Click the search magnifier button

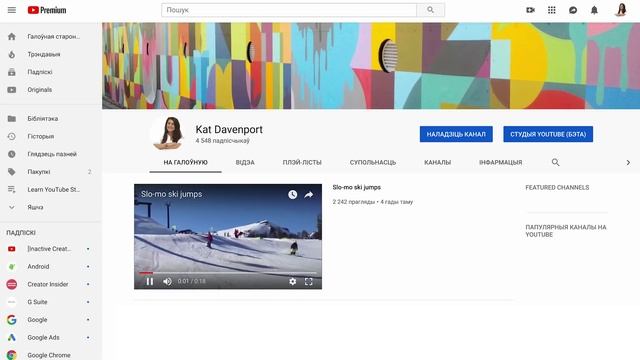click(430, 10)
